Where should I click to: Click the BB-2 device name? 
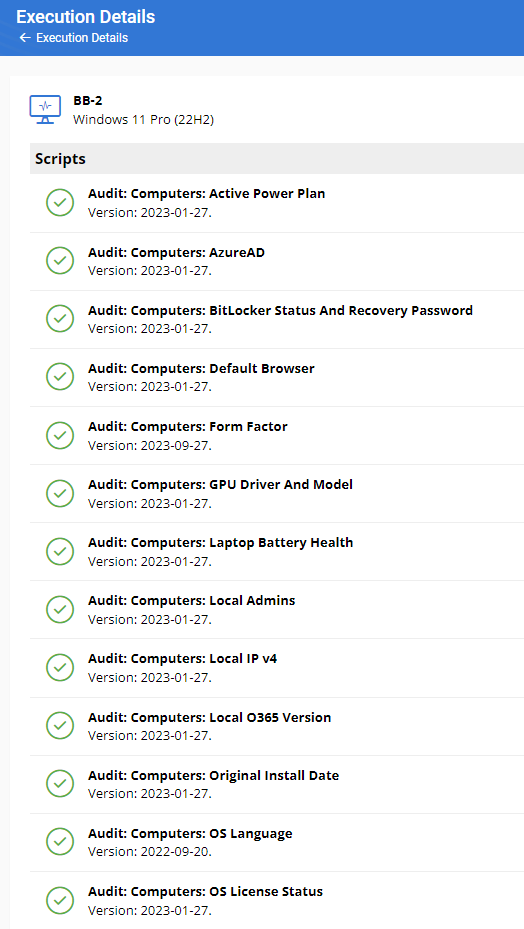coord(88,101)
